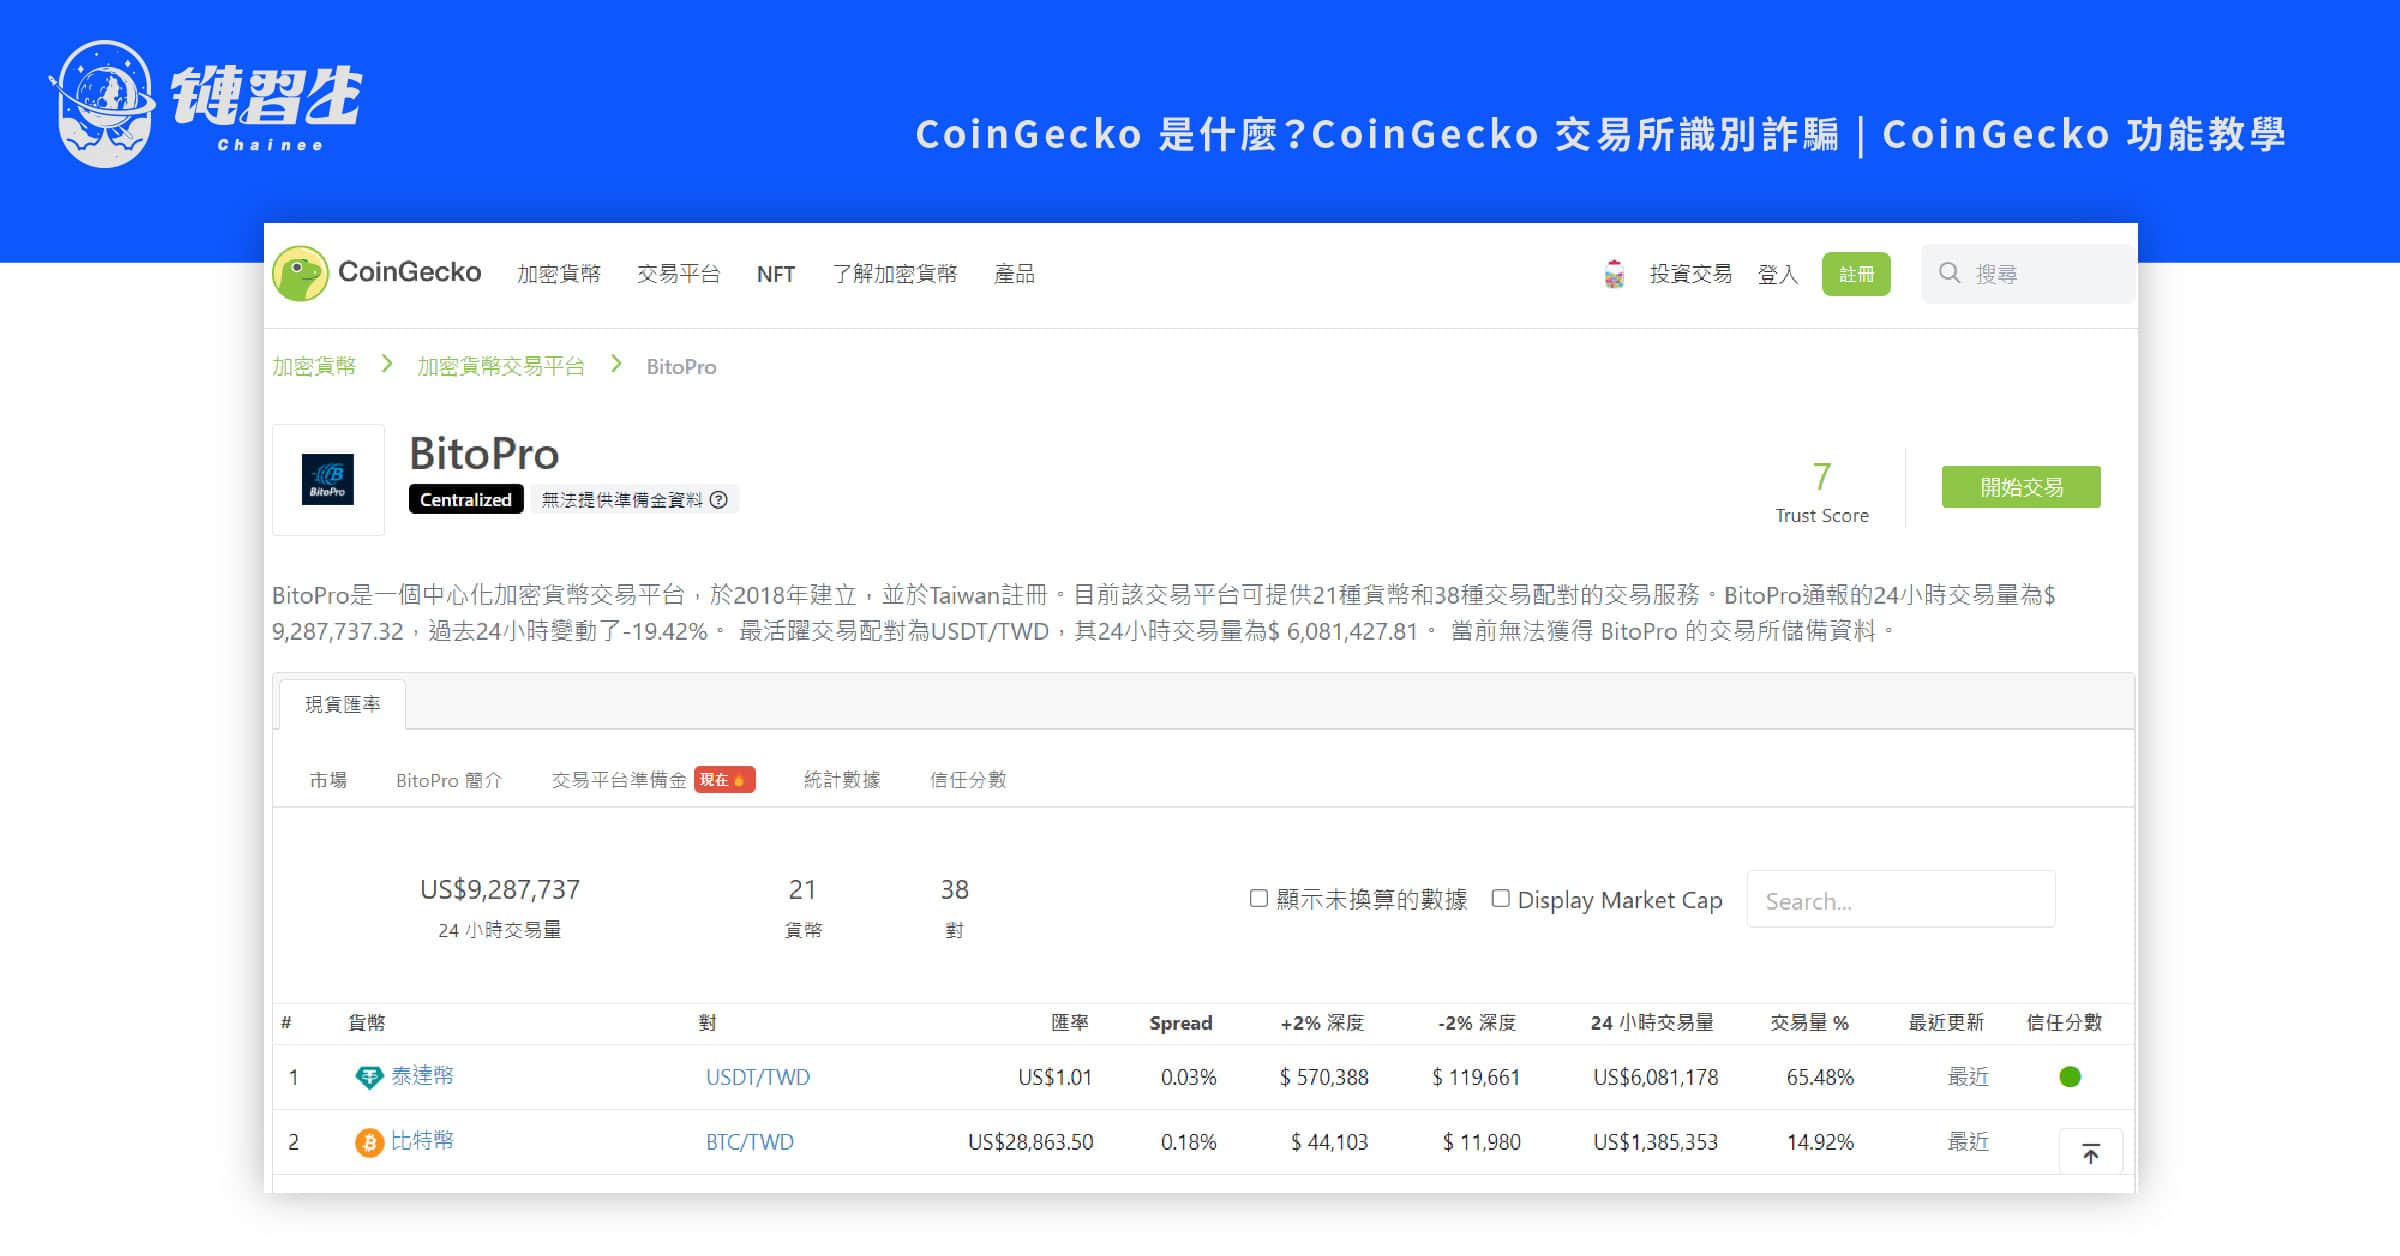The height and width of the screenshot is (1256, 2400).
Task: Switch to the 交易平台準備金 sub-tab
Action: pos(619,780)
